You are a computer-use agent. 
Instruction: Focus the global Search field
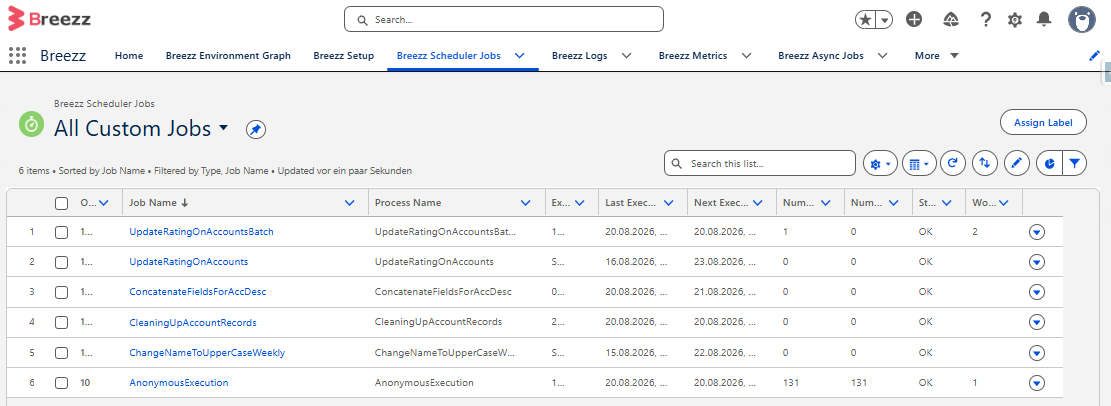504,19
